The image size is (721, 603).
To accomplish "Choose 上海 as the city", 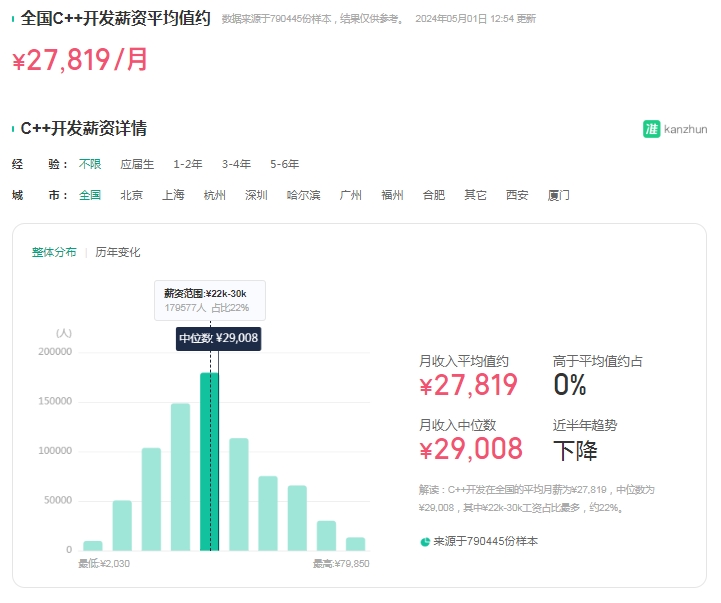I will tap(173, 195).
